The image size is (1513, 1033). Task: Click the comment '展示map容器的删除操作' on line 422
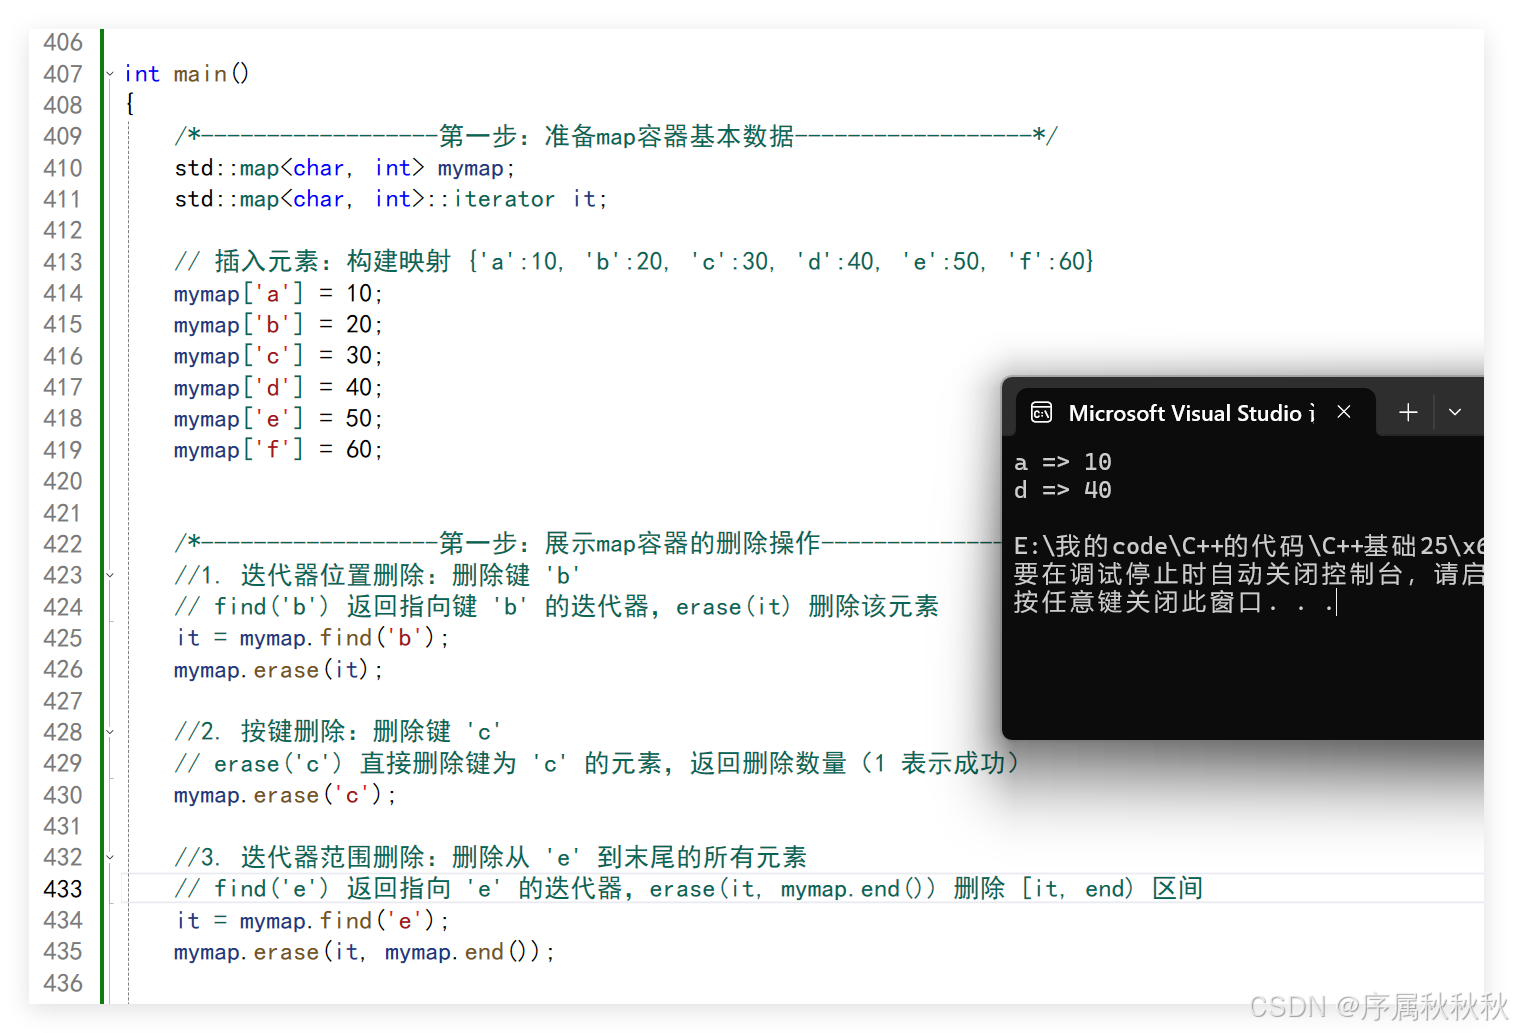point(682,543)
